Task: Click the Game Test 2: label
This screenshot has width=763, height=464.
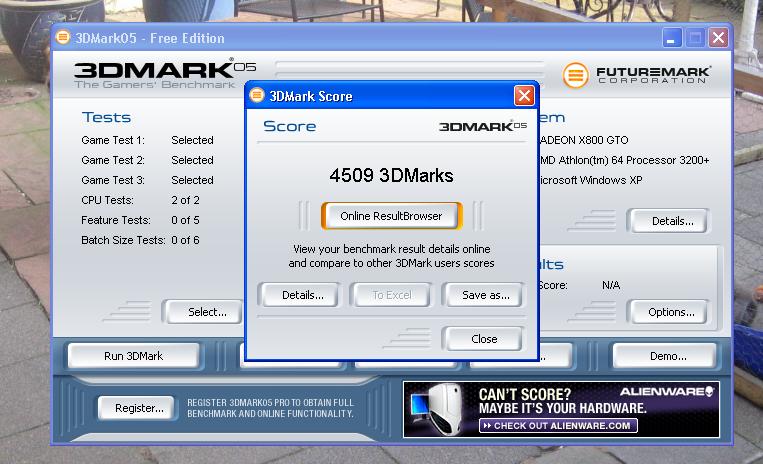Action: point(113,160)
